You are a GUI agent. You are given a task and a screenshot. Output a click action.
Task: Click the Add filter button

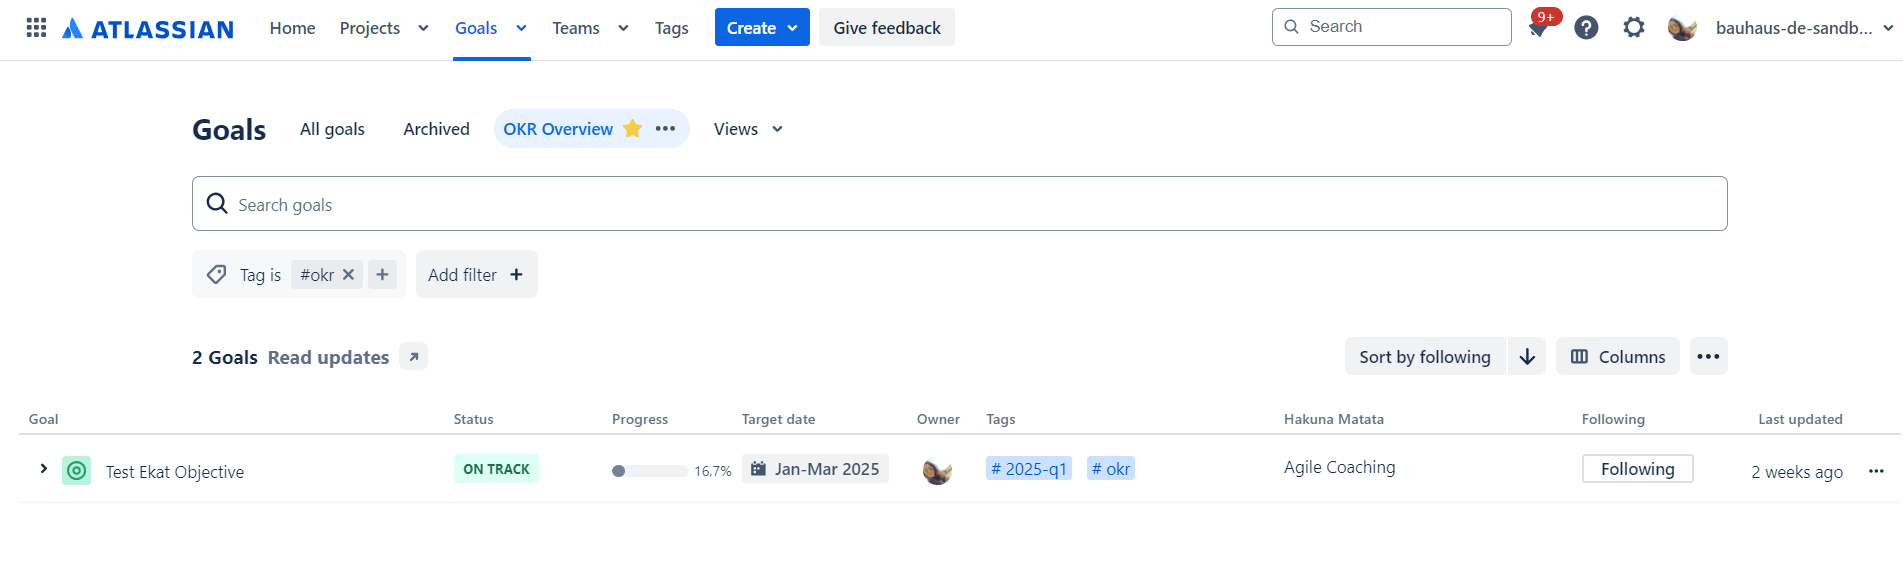click(476, 274)
